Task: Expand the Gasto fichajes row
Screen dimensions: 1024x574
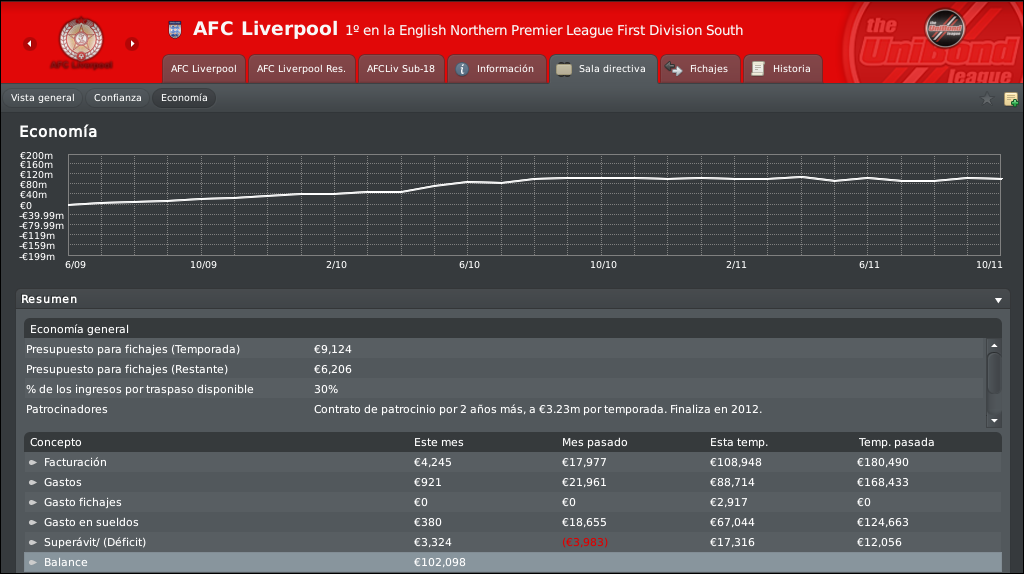Action: coord(33,503)
